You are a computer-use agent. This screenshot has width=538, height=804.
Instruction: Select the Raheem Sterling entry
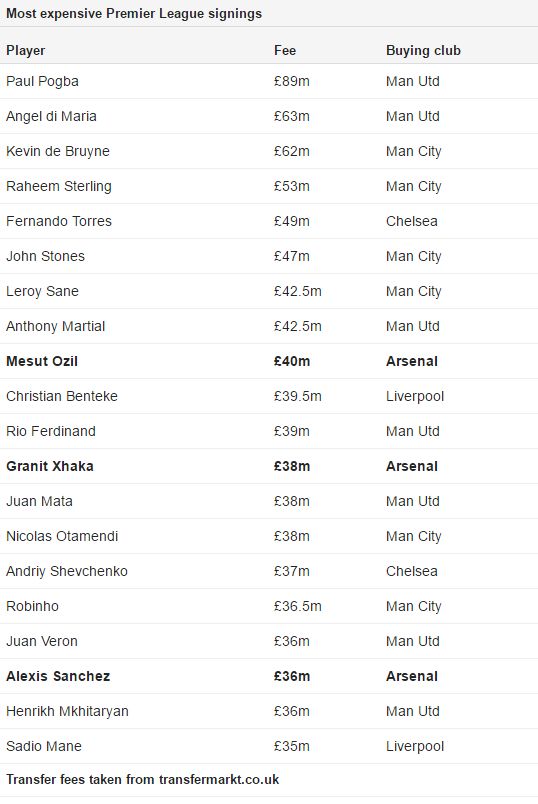pos(59,186)
